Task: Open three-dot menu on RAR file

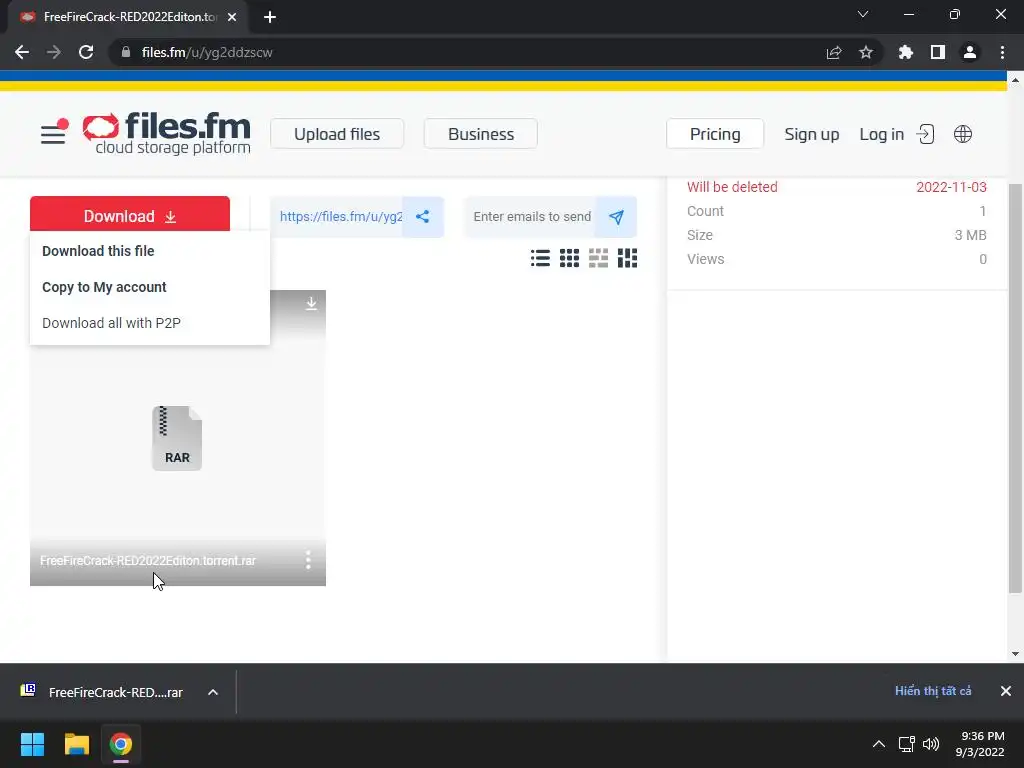Action: [x=308, y=560]
